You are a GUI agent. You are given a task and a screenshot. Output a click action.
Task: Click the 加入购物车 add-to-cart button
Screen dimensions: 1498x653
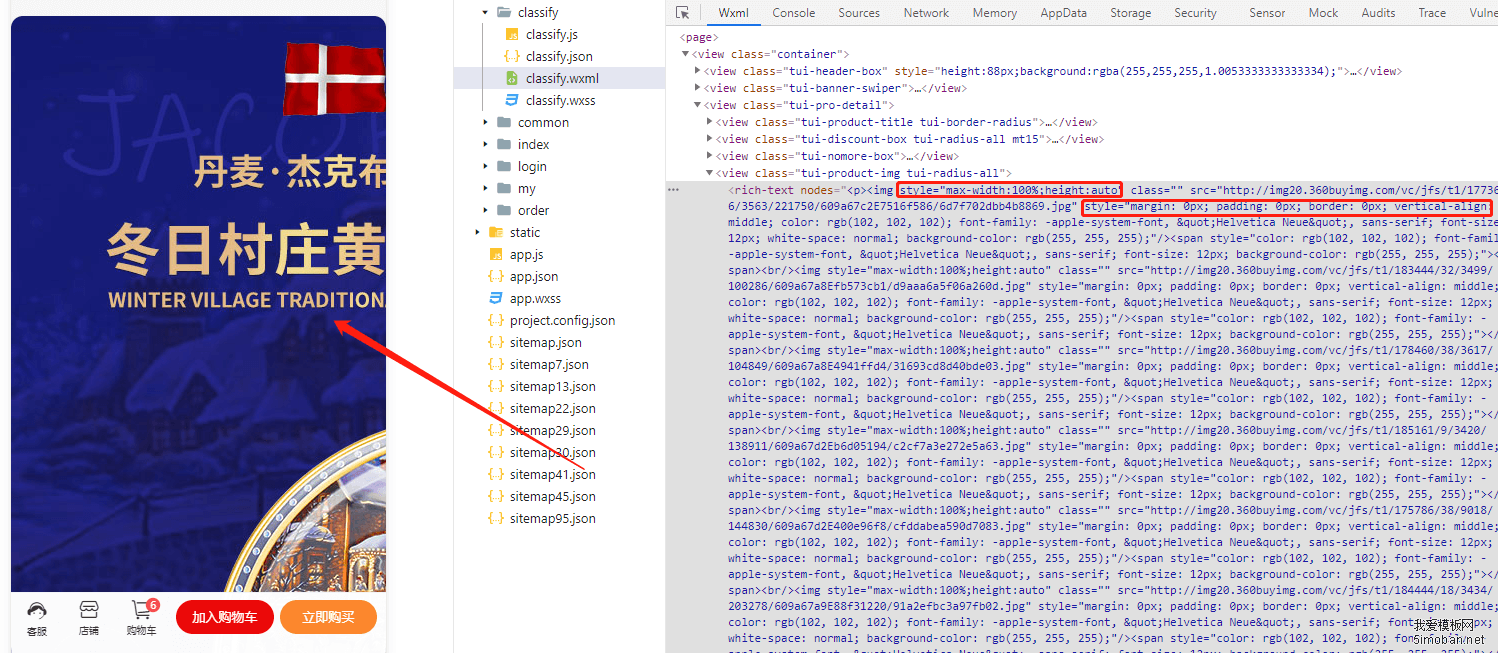(224, 617)
